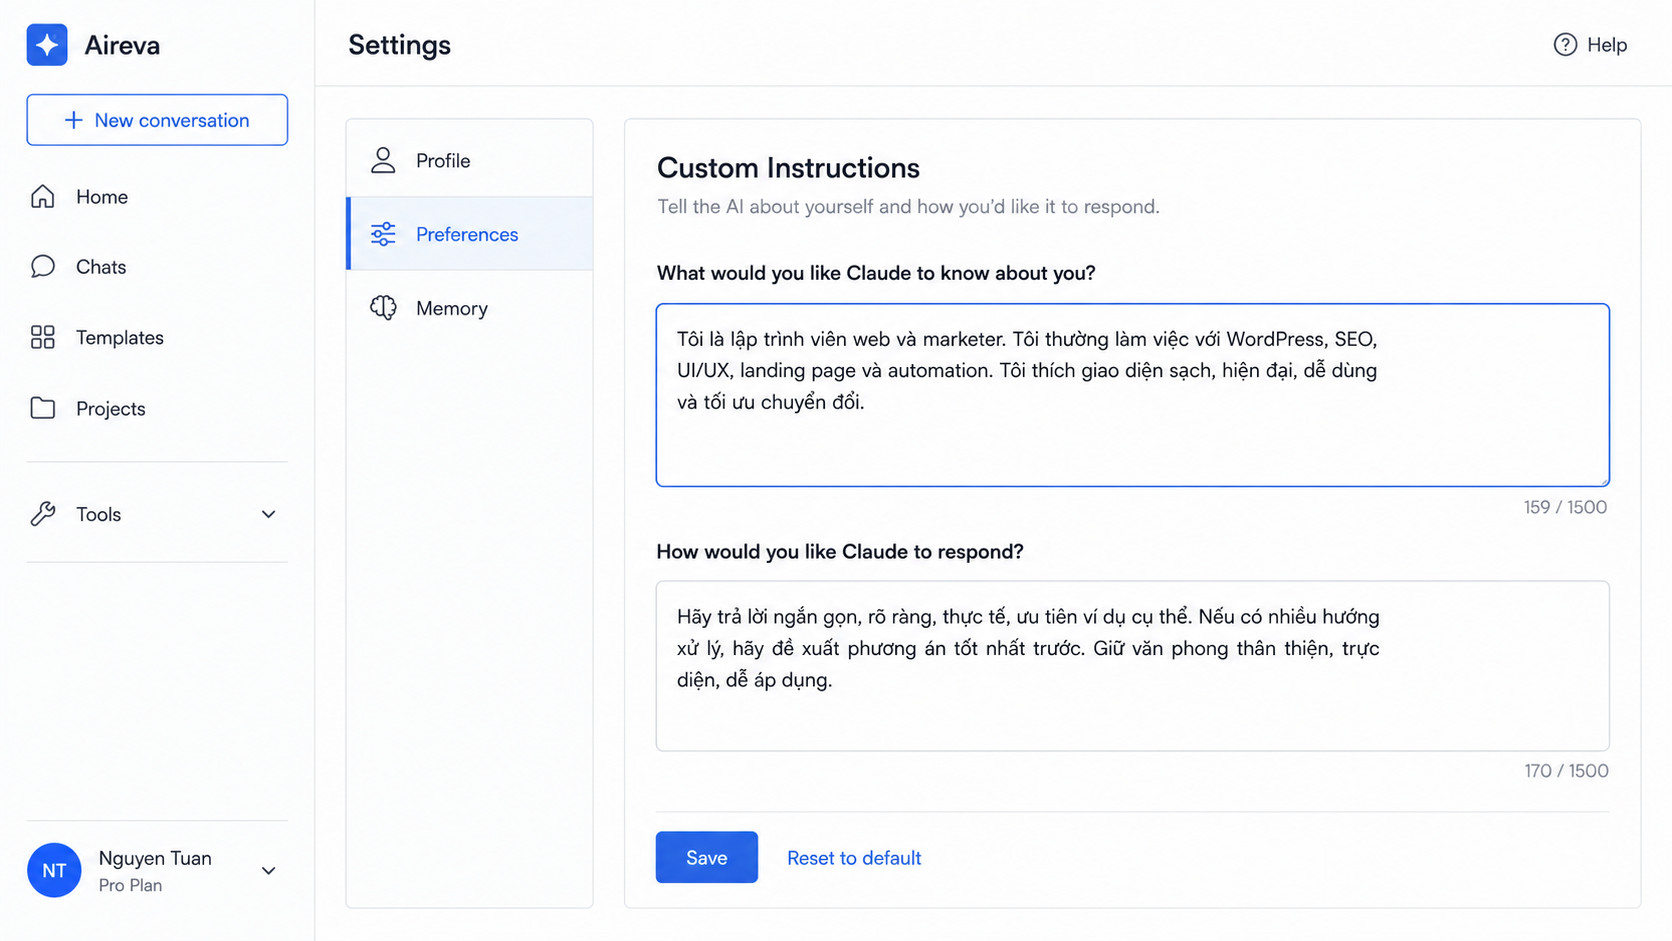1672x941 pixels.
Task: Click the Help question mark icon
Action: pyautogui.click(x=1565, y=45)
